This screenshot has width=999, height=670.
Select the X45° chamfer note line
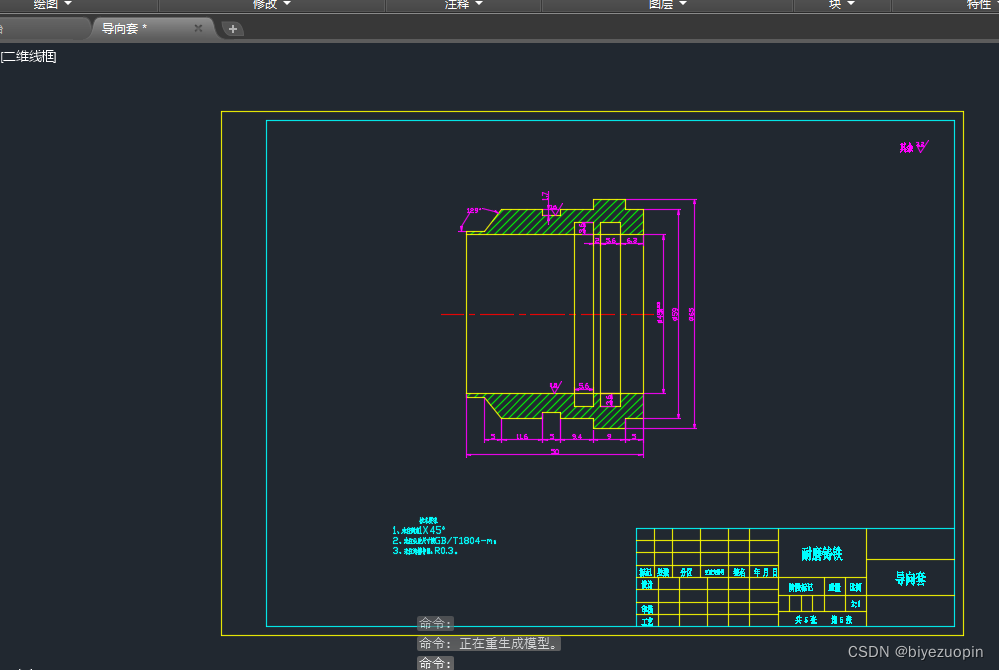419,530
